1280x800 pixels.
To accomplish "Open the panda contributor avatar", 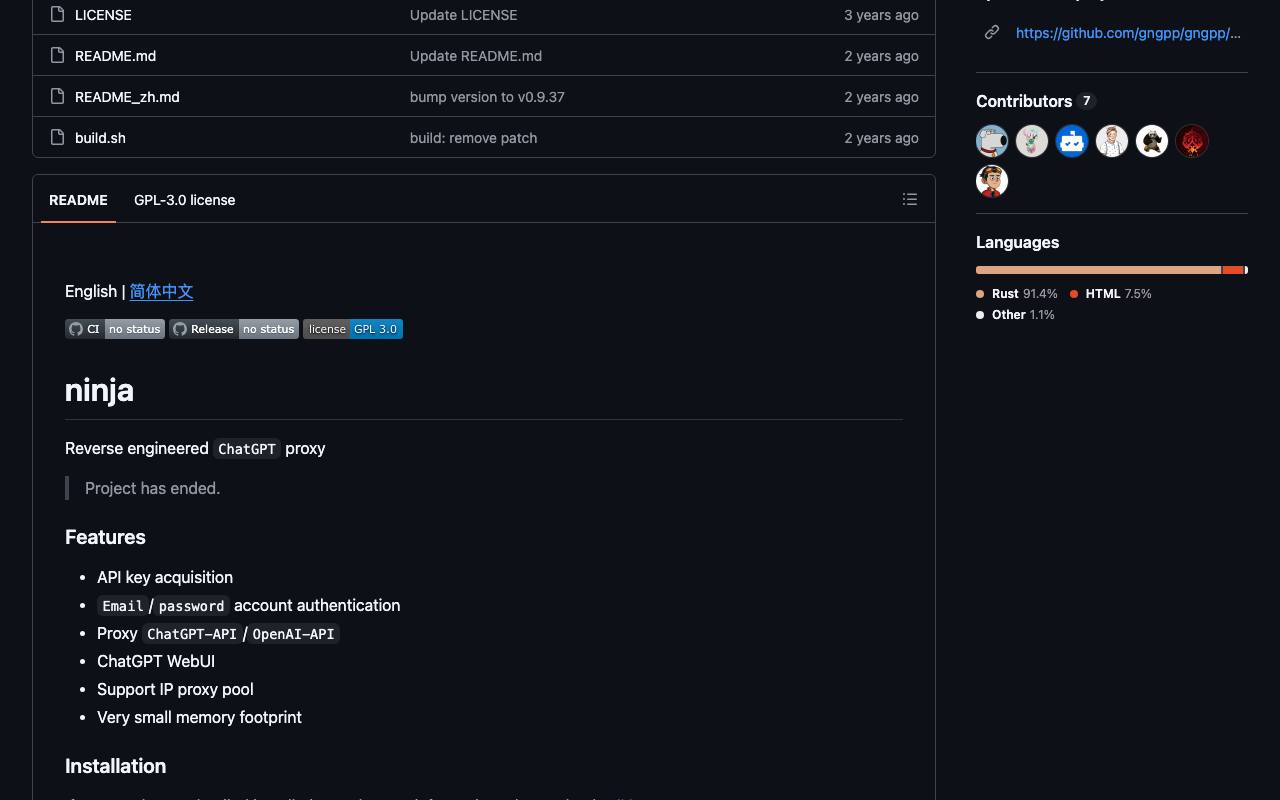I will click(1152, 141).
